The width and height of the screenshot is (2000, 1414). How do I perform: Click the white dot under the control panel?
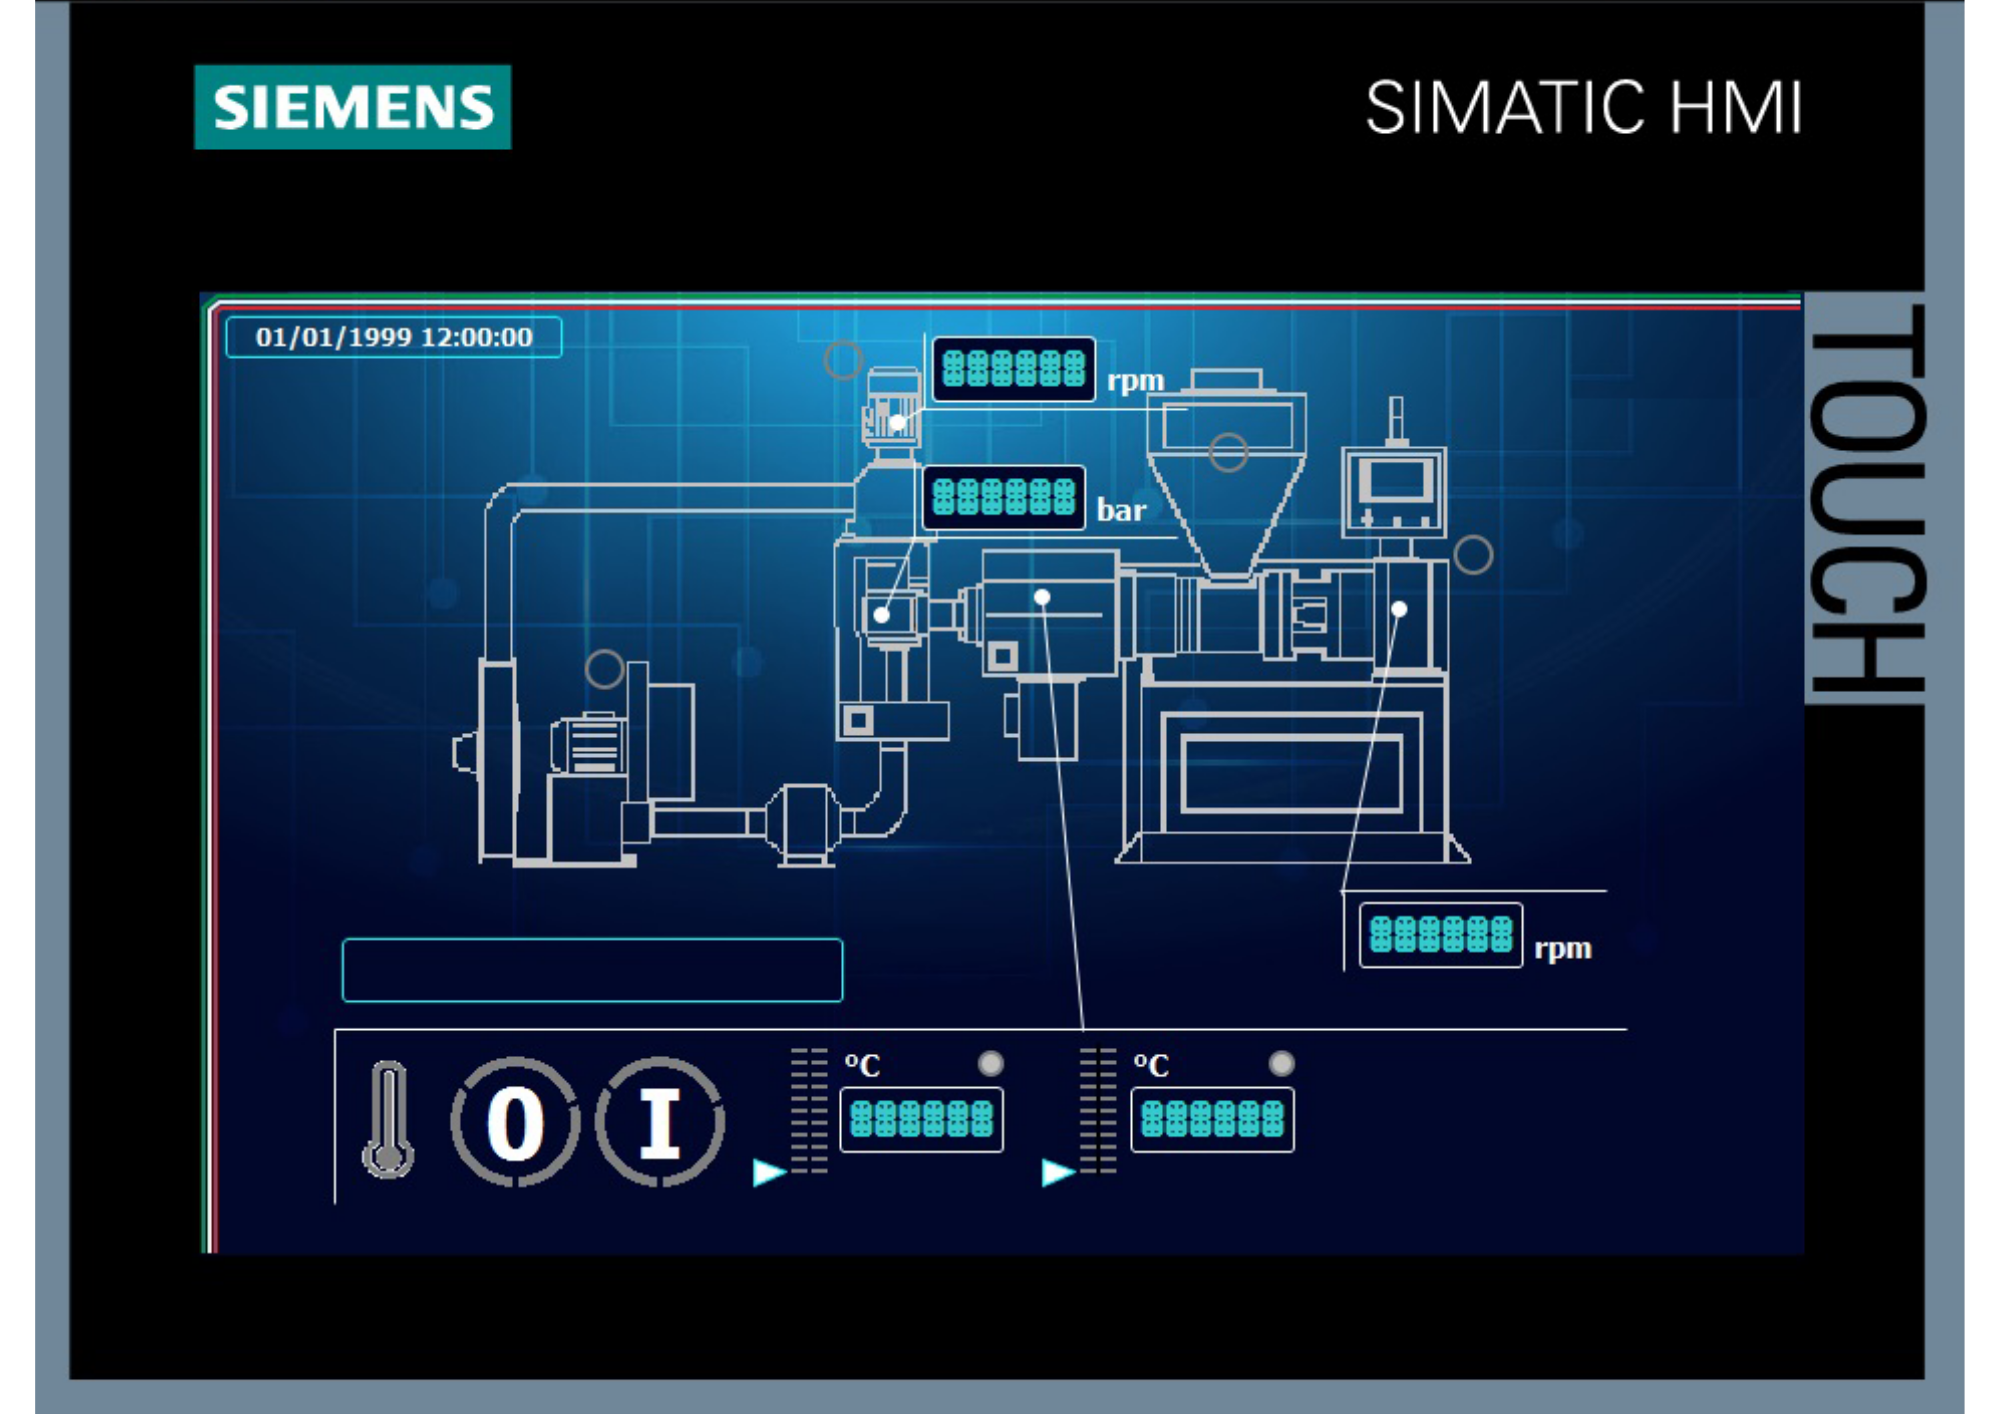pos(1399,609)
